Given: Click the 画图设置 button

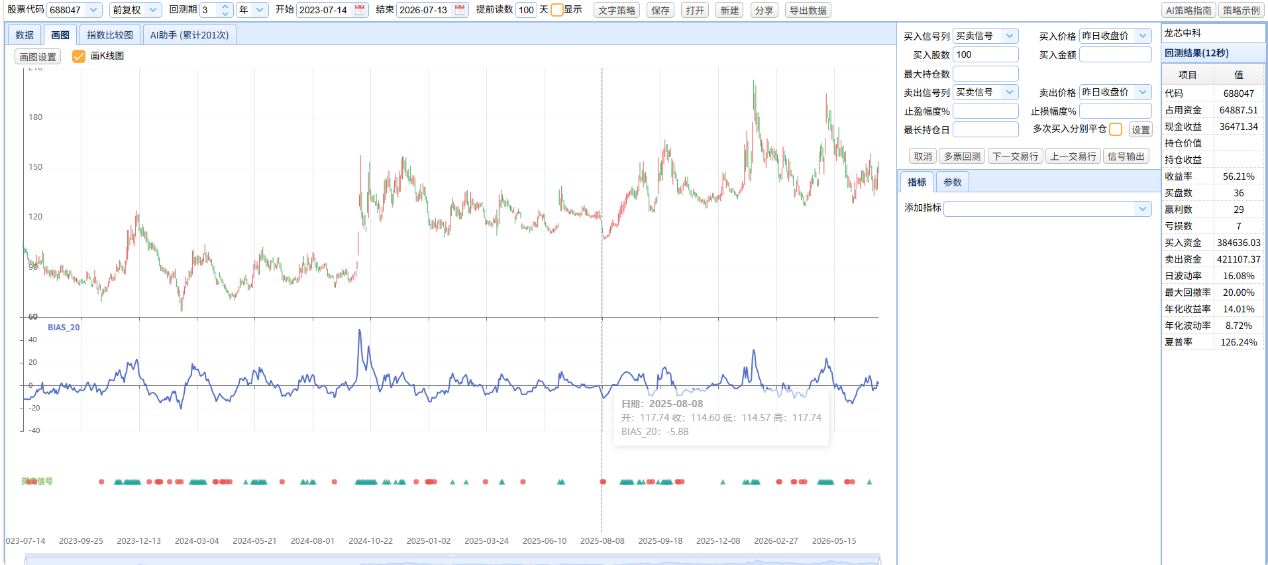Looking at the screenshot, I should point(38,57).
